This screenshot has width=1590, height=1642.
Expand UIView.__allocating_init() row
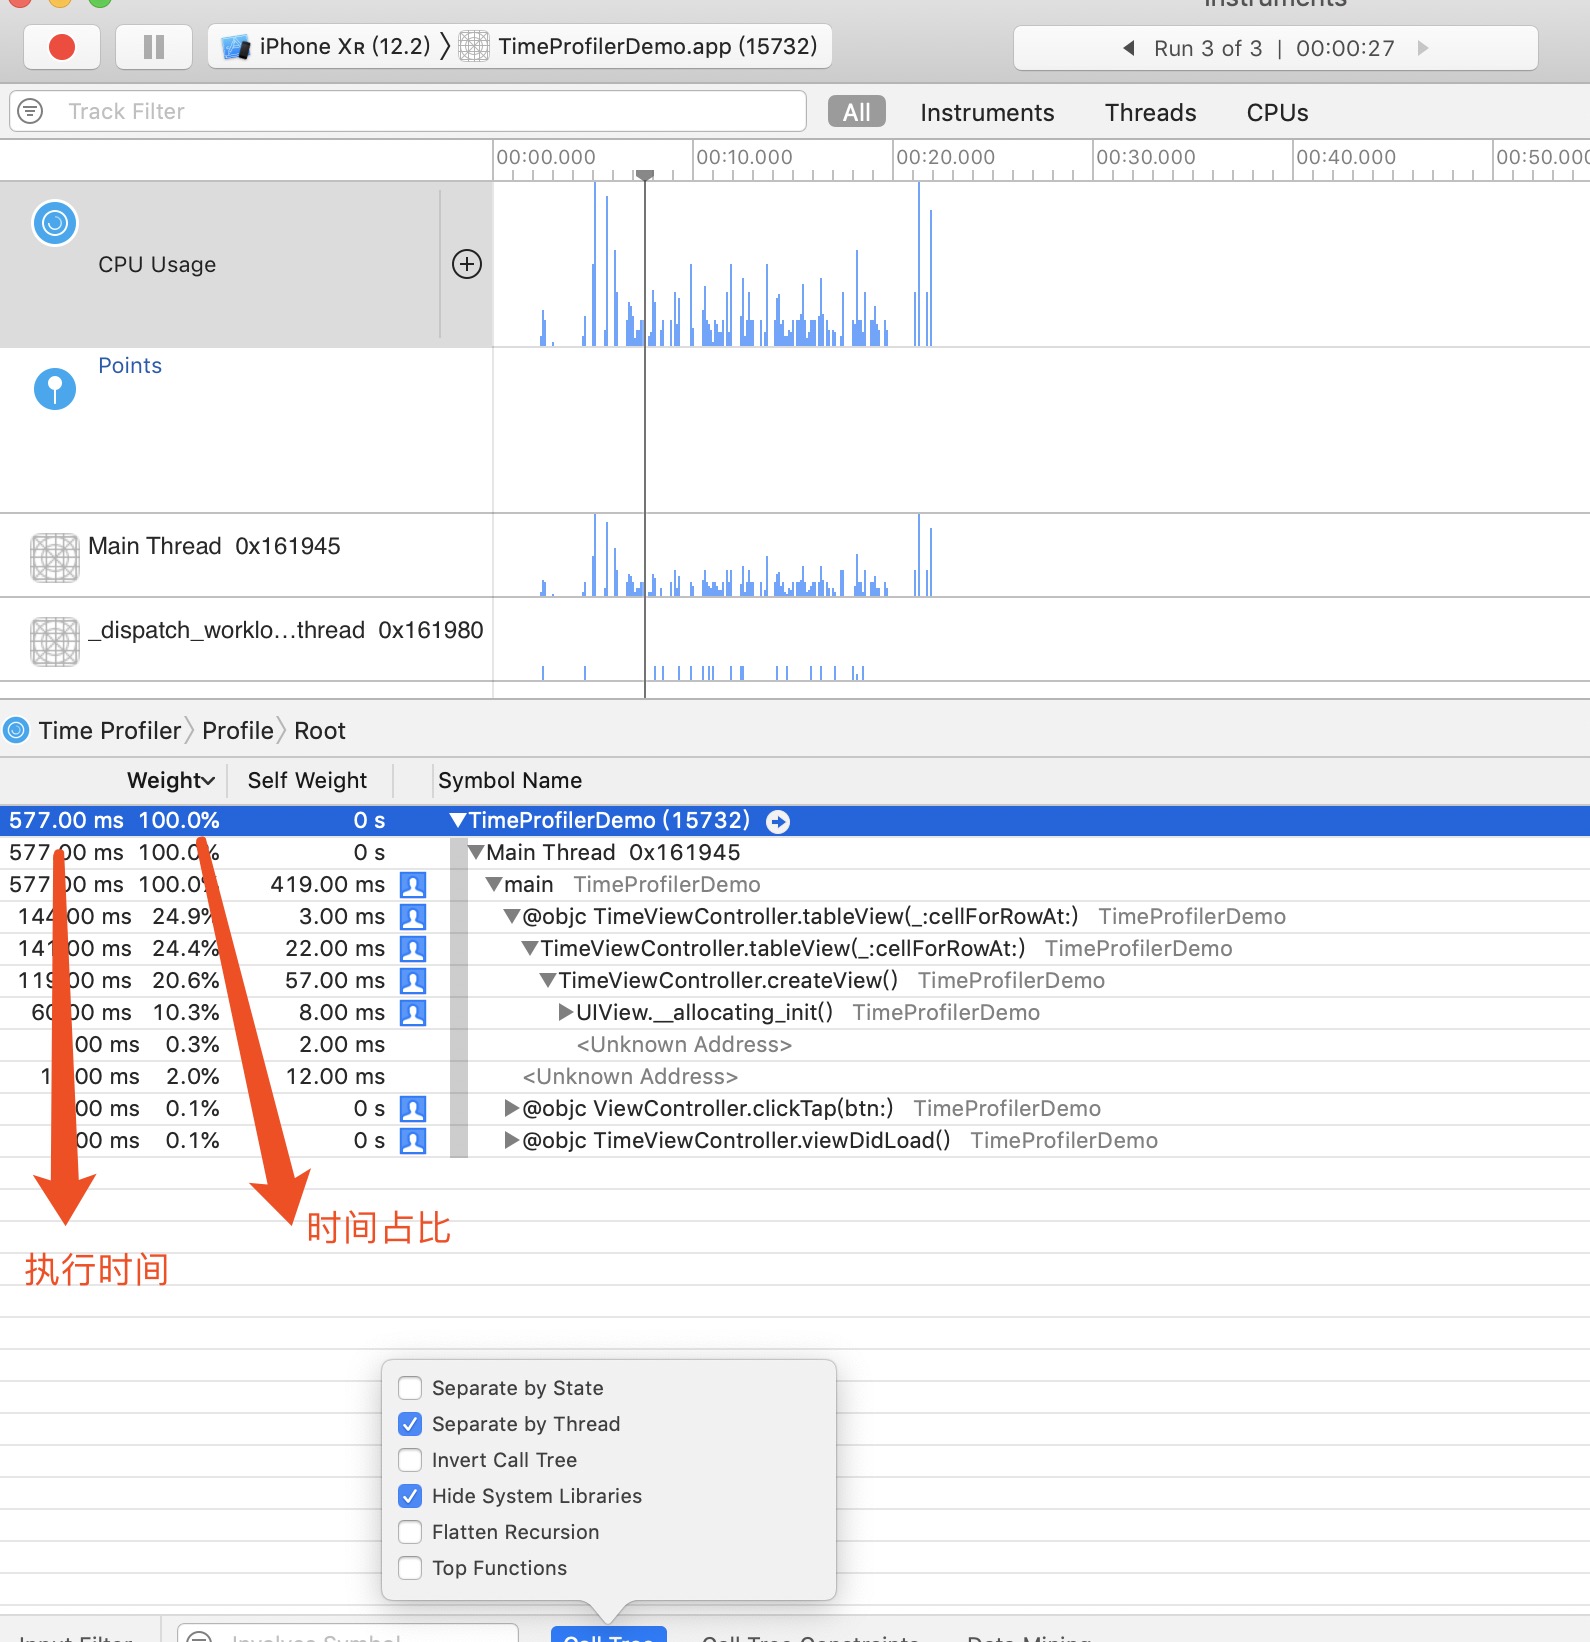566,1013
